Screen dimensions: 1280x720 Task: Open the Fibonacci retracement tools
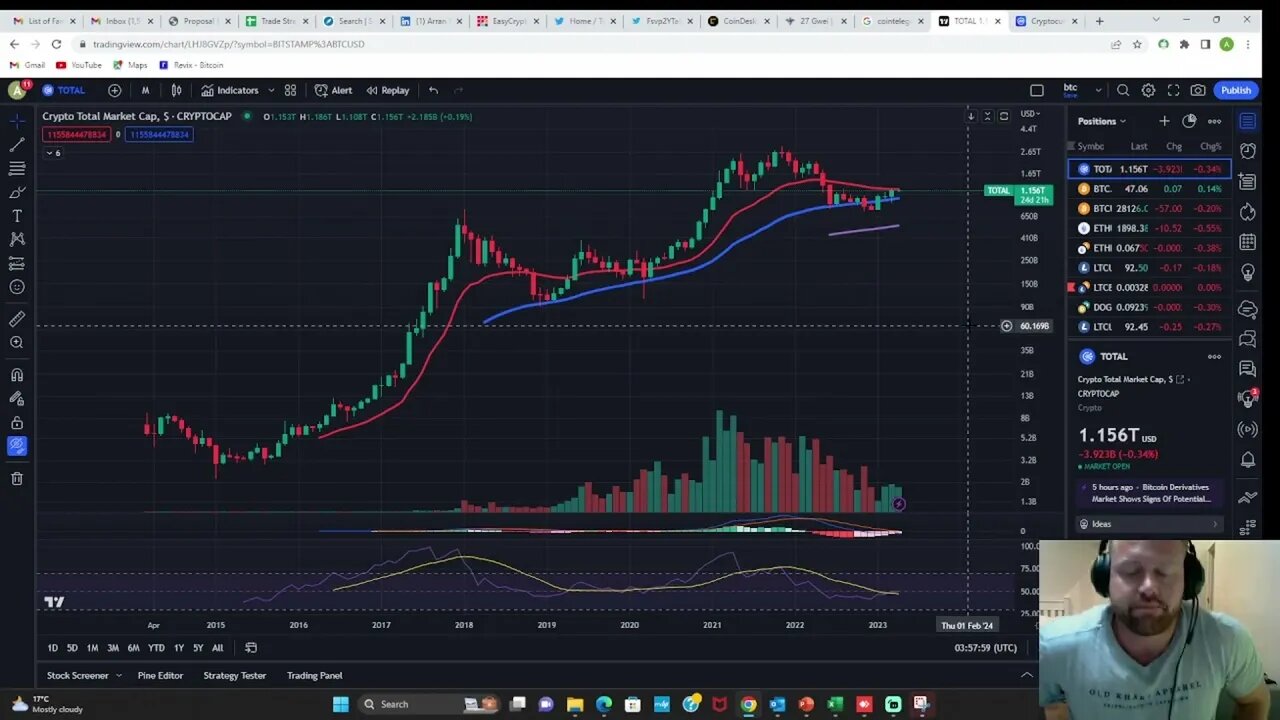(17, 168)
